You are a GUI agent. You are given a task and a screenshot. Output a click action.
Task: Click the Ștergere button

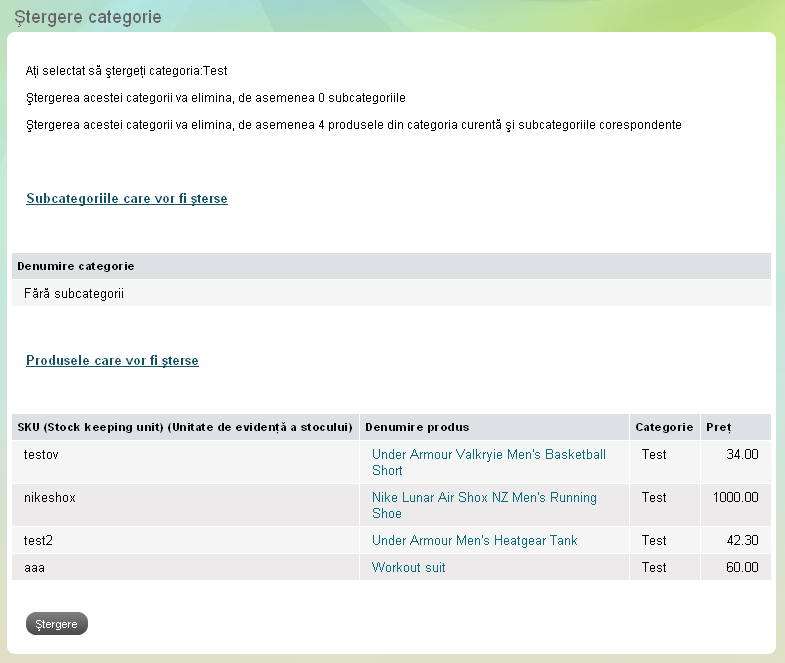pyautogui.click(x=56, y=624)
